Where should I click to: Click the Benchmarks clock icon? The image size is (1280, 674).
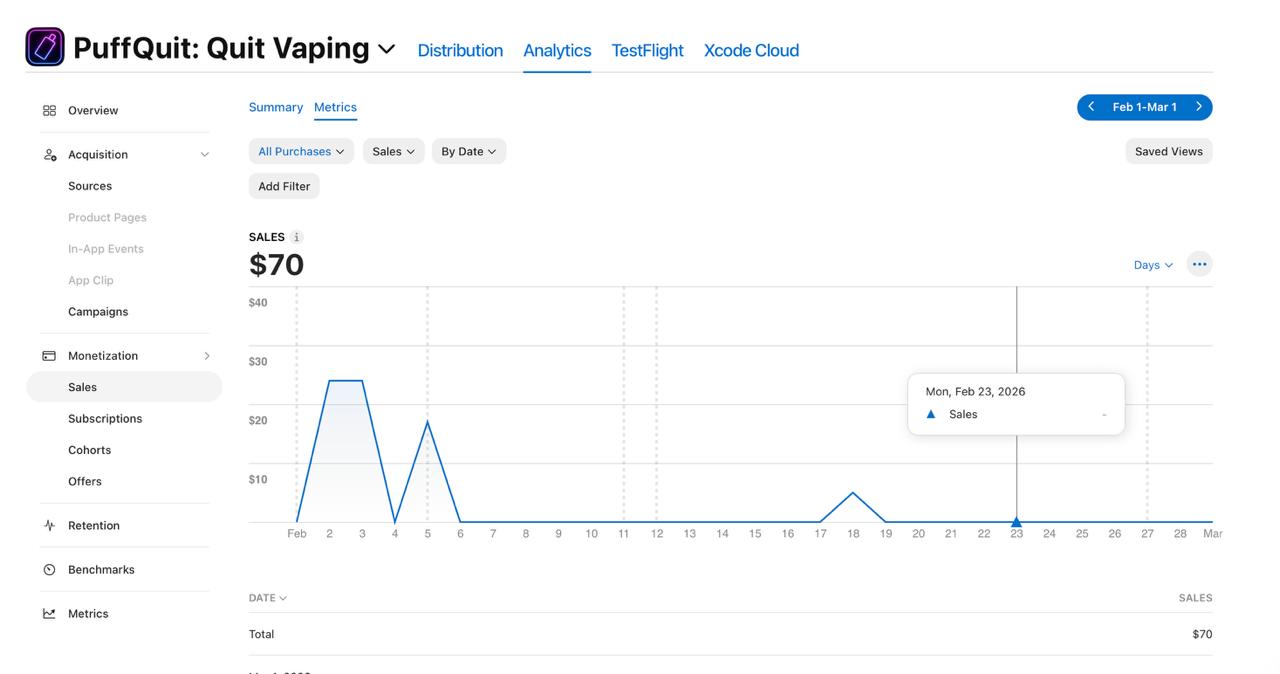click(49, 570)
